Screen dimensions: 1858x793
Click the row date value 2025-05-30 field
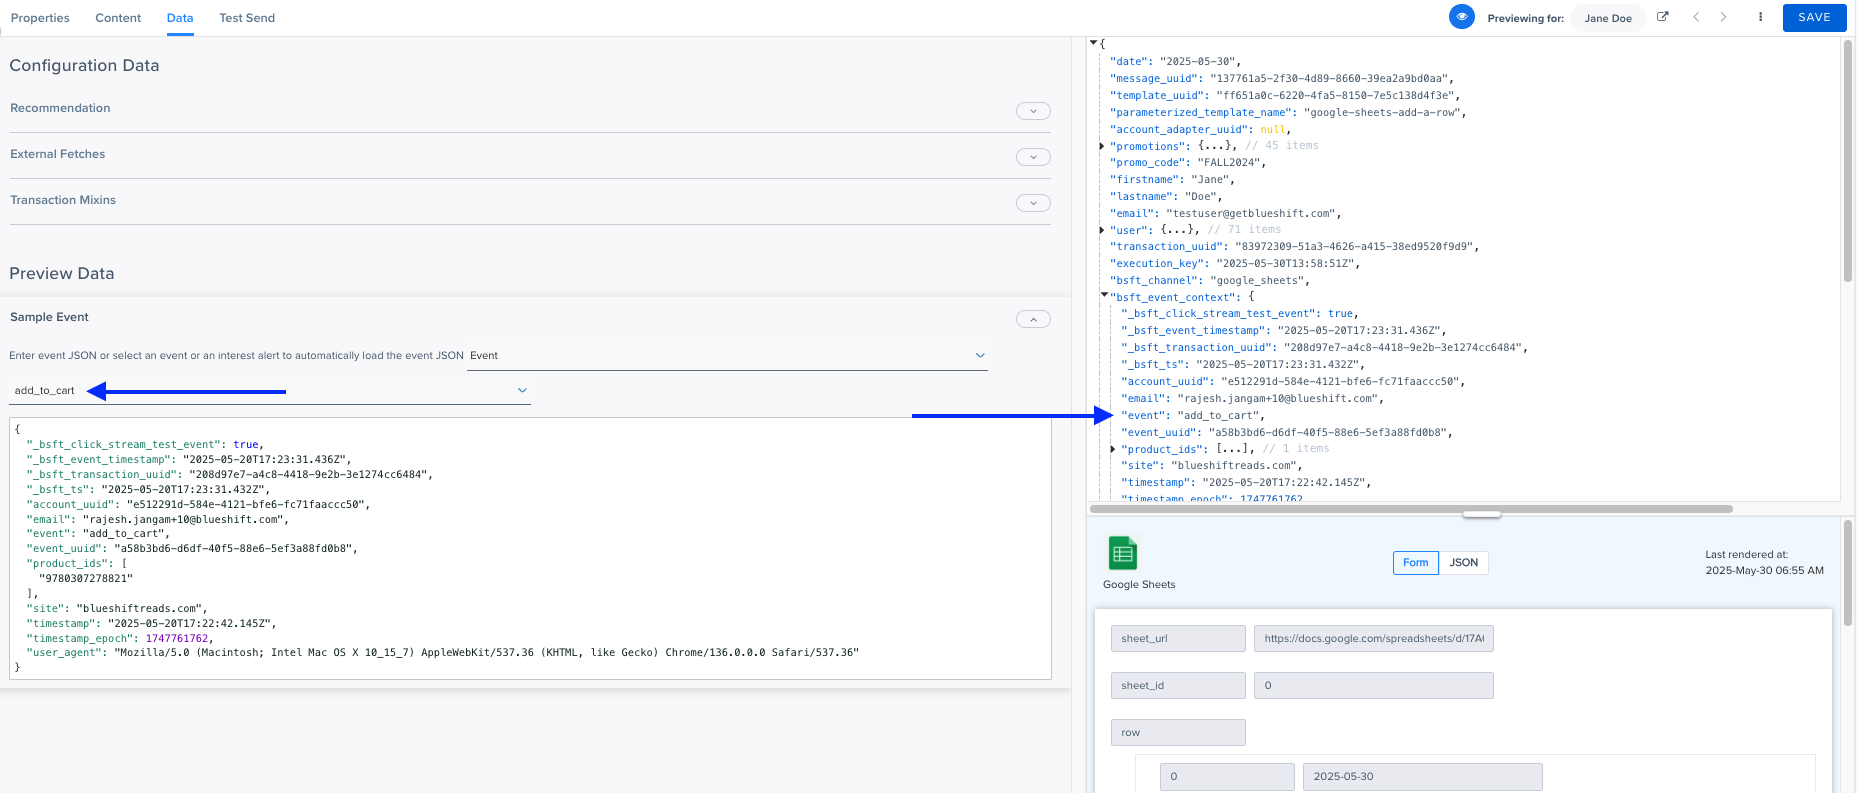click(x=1422, y=776)
